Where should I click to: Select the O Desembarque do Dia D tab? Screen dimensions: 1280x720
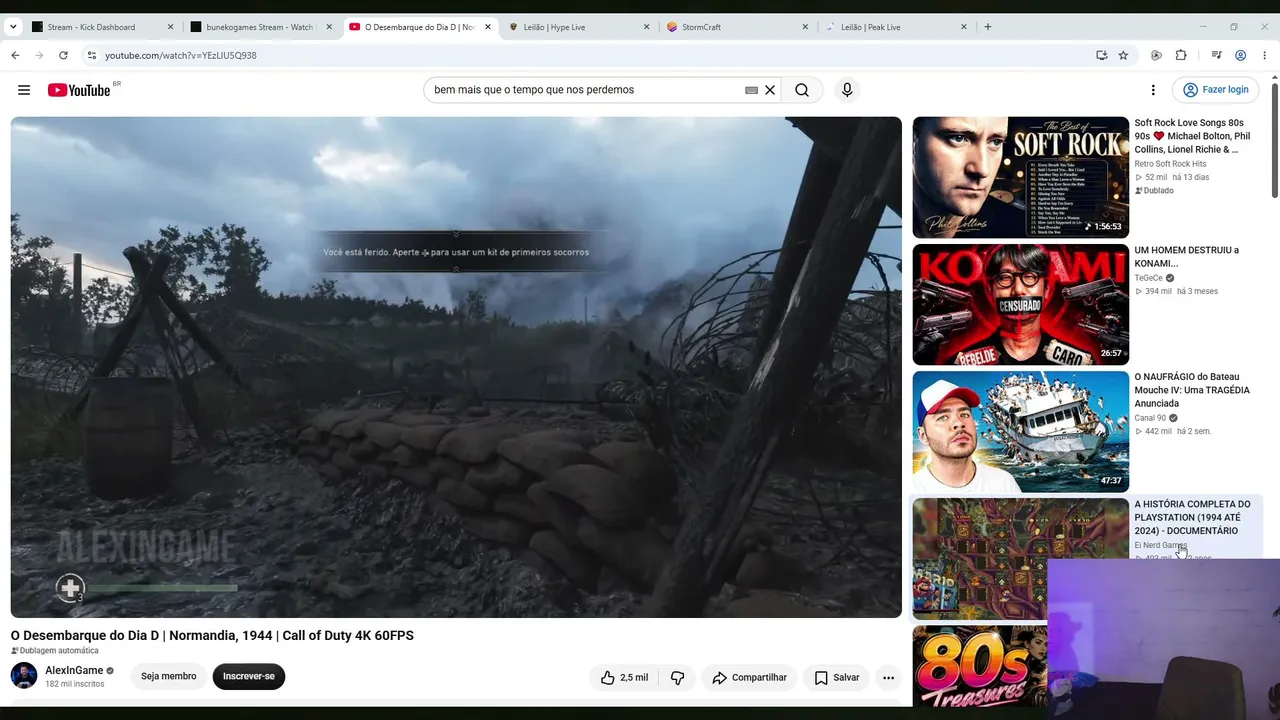(419, 27)
